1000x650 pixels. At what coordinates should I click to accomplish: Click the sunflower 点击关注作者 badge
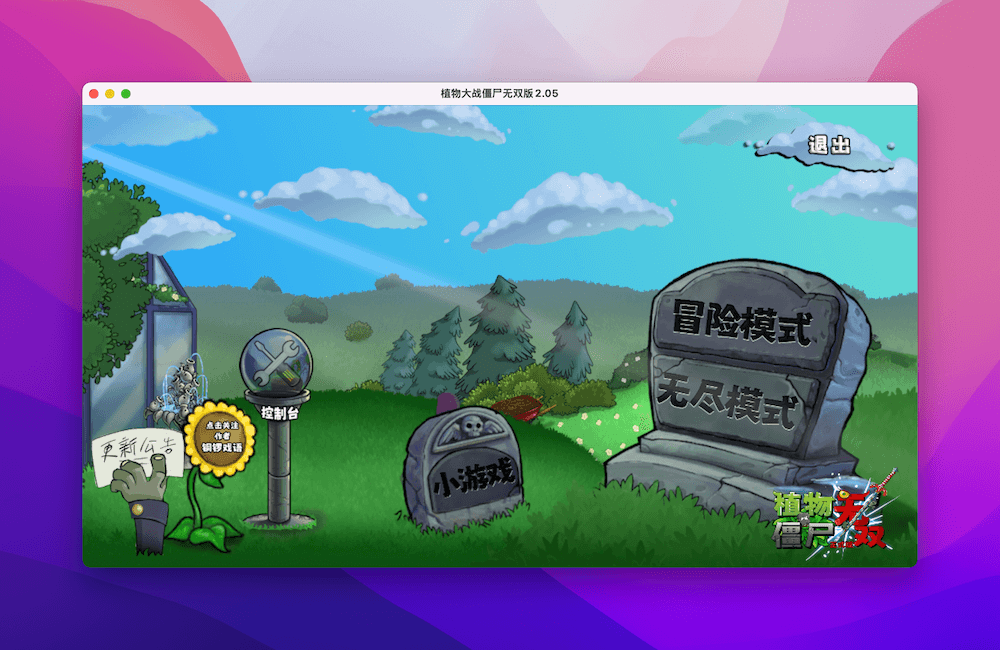[220, 438]
